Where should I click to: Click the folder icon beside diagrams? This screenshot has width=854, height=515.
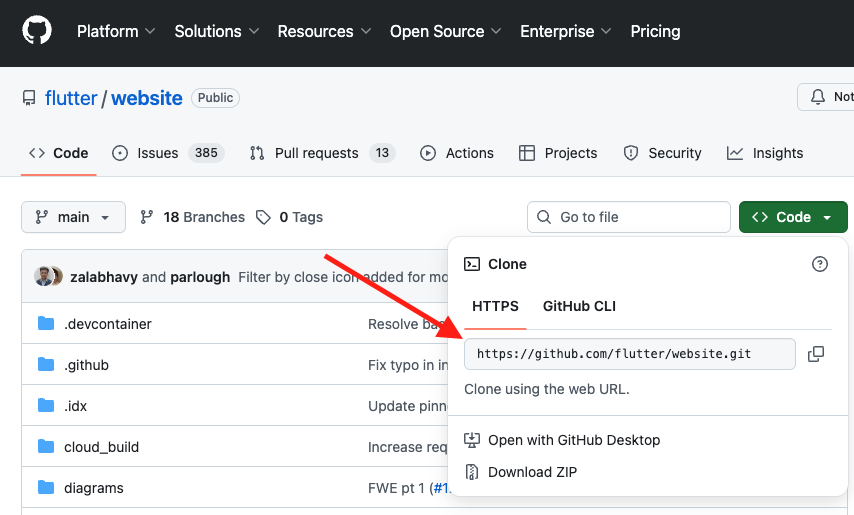[46, 487]
